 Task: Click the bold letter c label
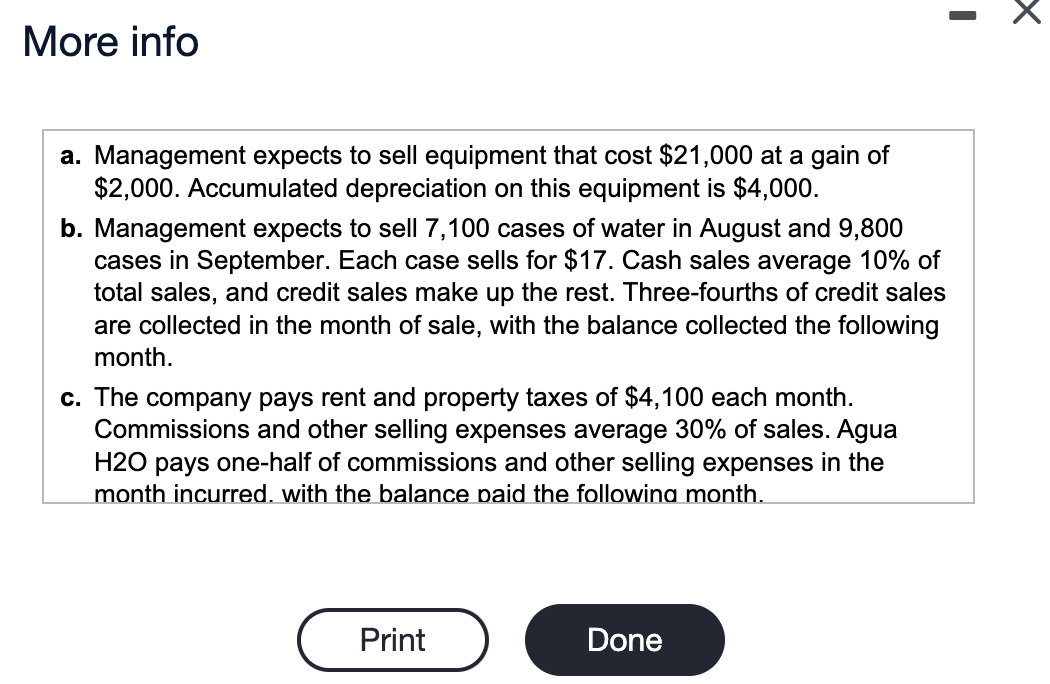69,397
